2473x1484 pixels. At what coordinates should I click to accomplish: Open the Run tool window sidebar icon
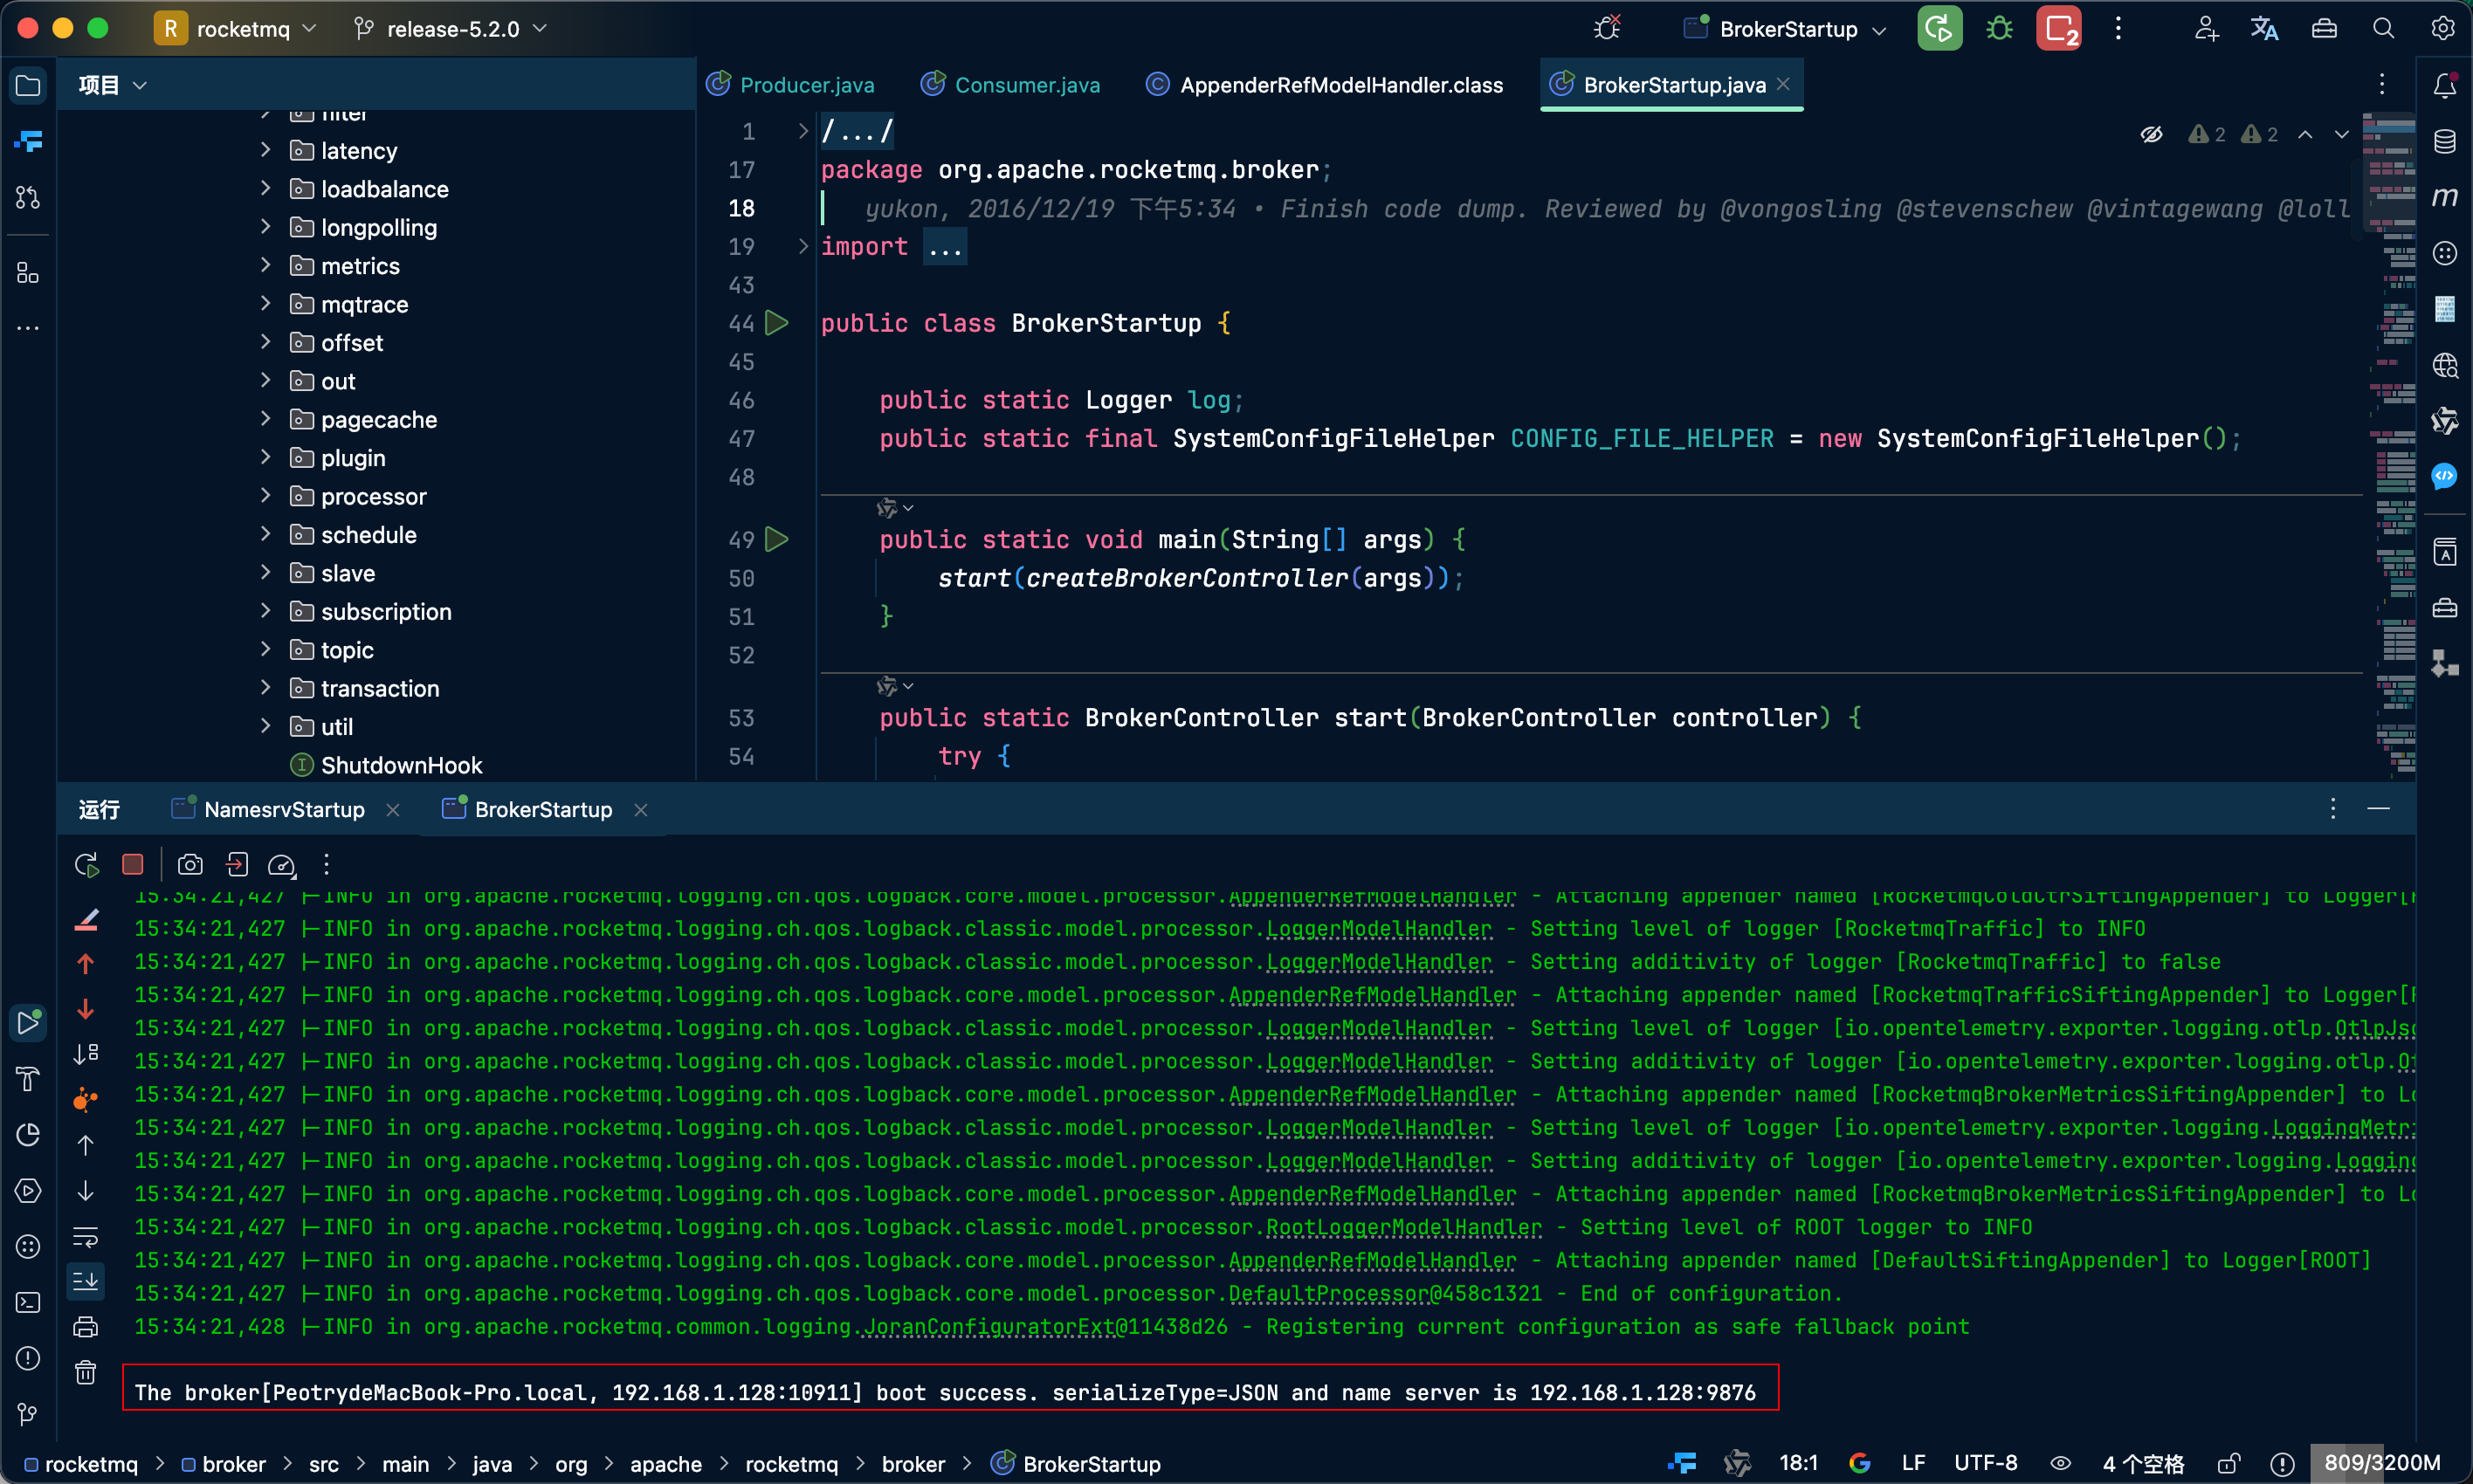click(28, 1022)
